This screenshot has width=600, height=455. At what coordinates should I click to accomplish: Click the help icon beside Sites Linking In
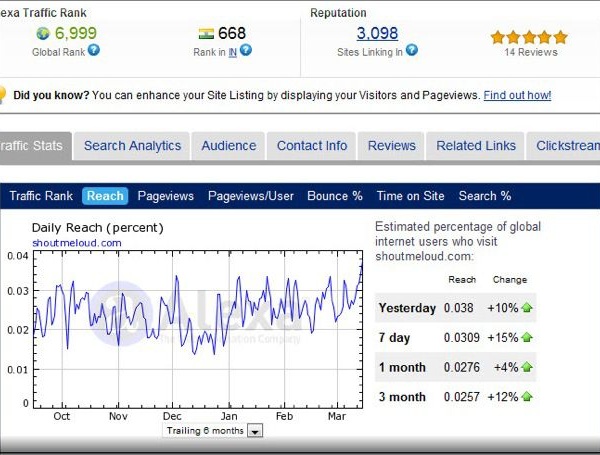pos(411,50)
